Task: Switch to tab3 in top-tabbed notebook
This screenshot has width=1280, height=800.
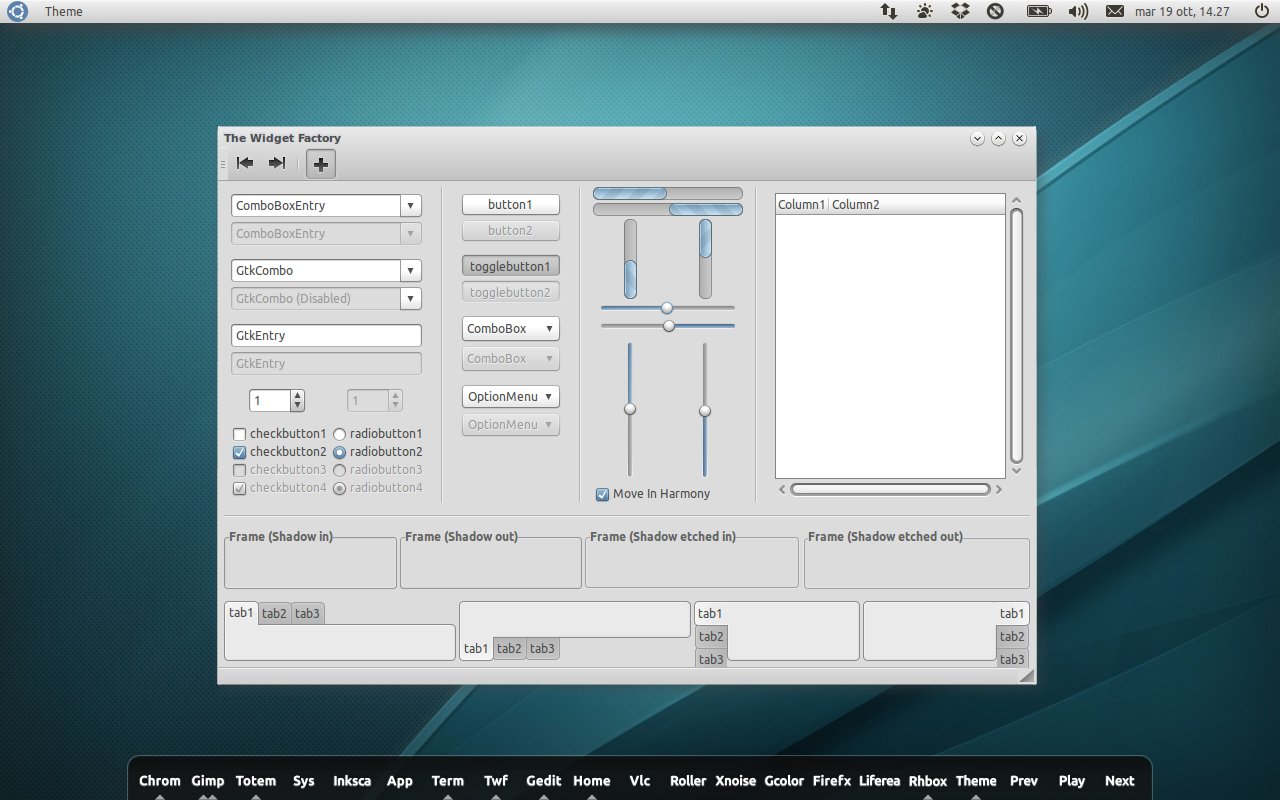Action: (x=307, y=614)
